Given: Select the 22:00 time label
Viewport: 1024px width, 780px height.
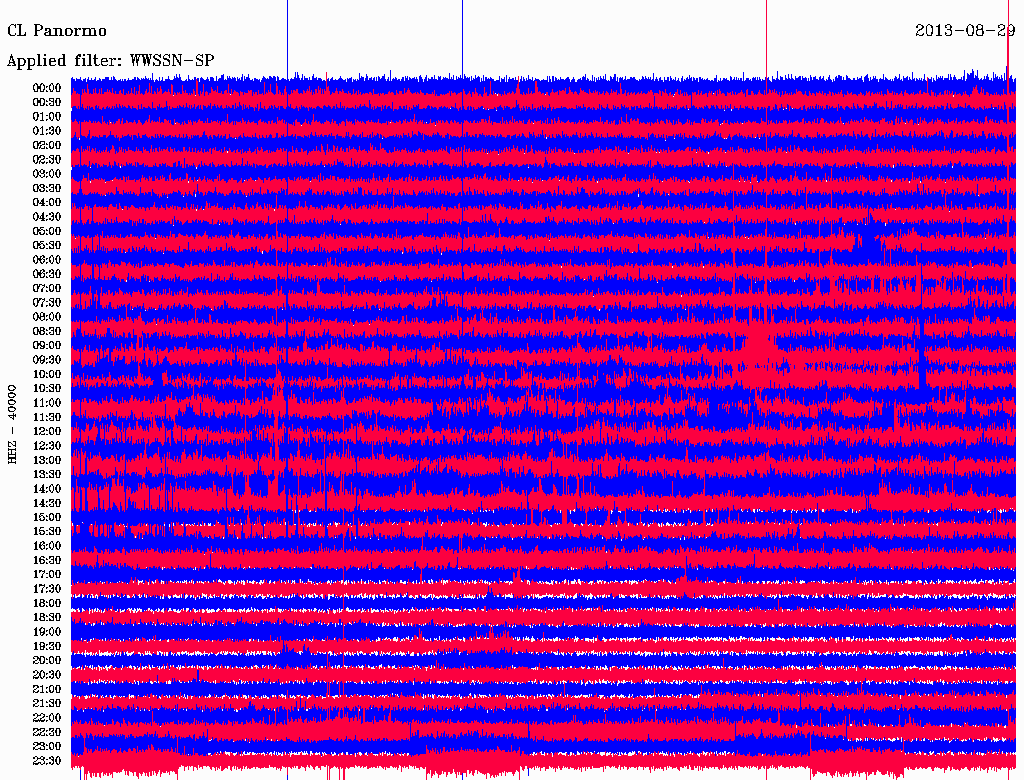Looking at the screenshot, I should coord(47,717).
